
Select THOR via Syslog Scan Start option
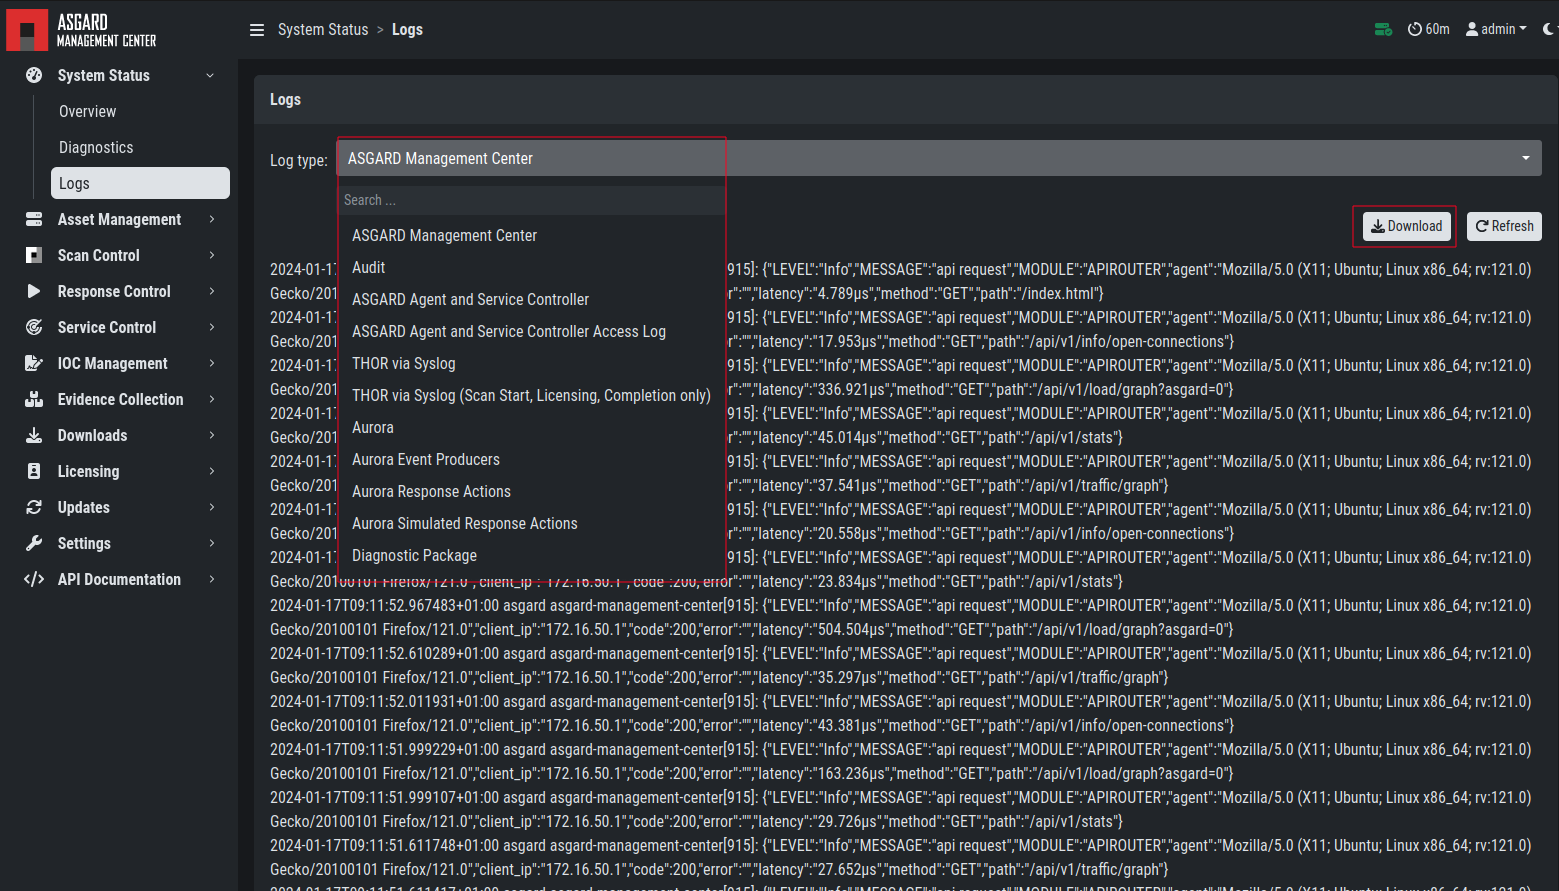tap(532, 395)
